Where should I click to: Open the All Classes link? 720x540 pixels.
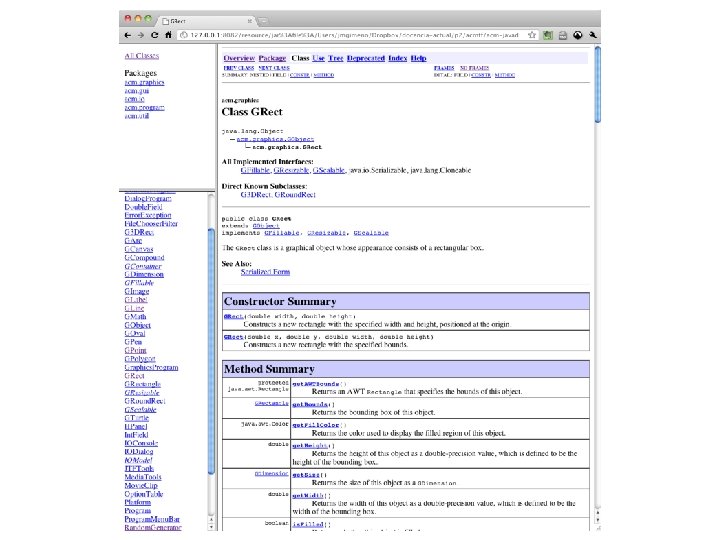click(142, 56)
